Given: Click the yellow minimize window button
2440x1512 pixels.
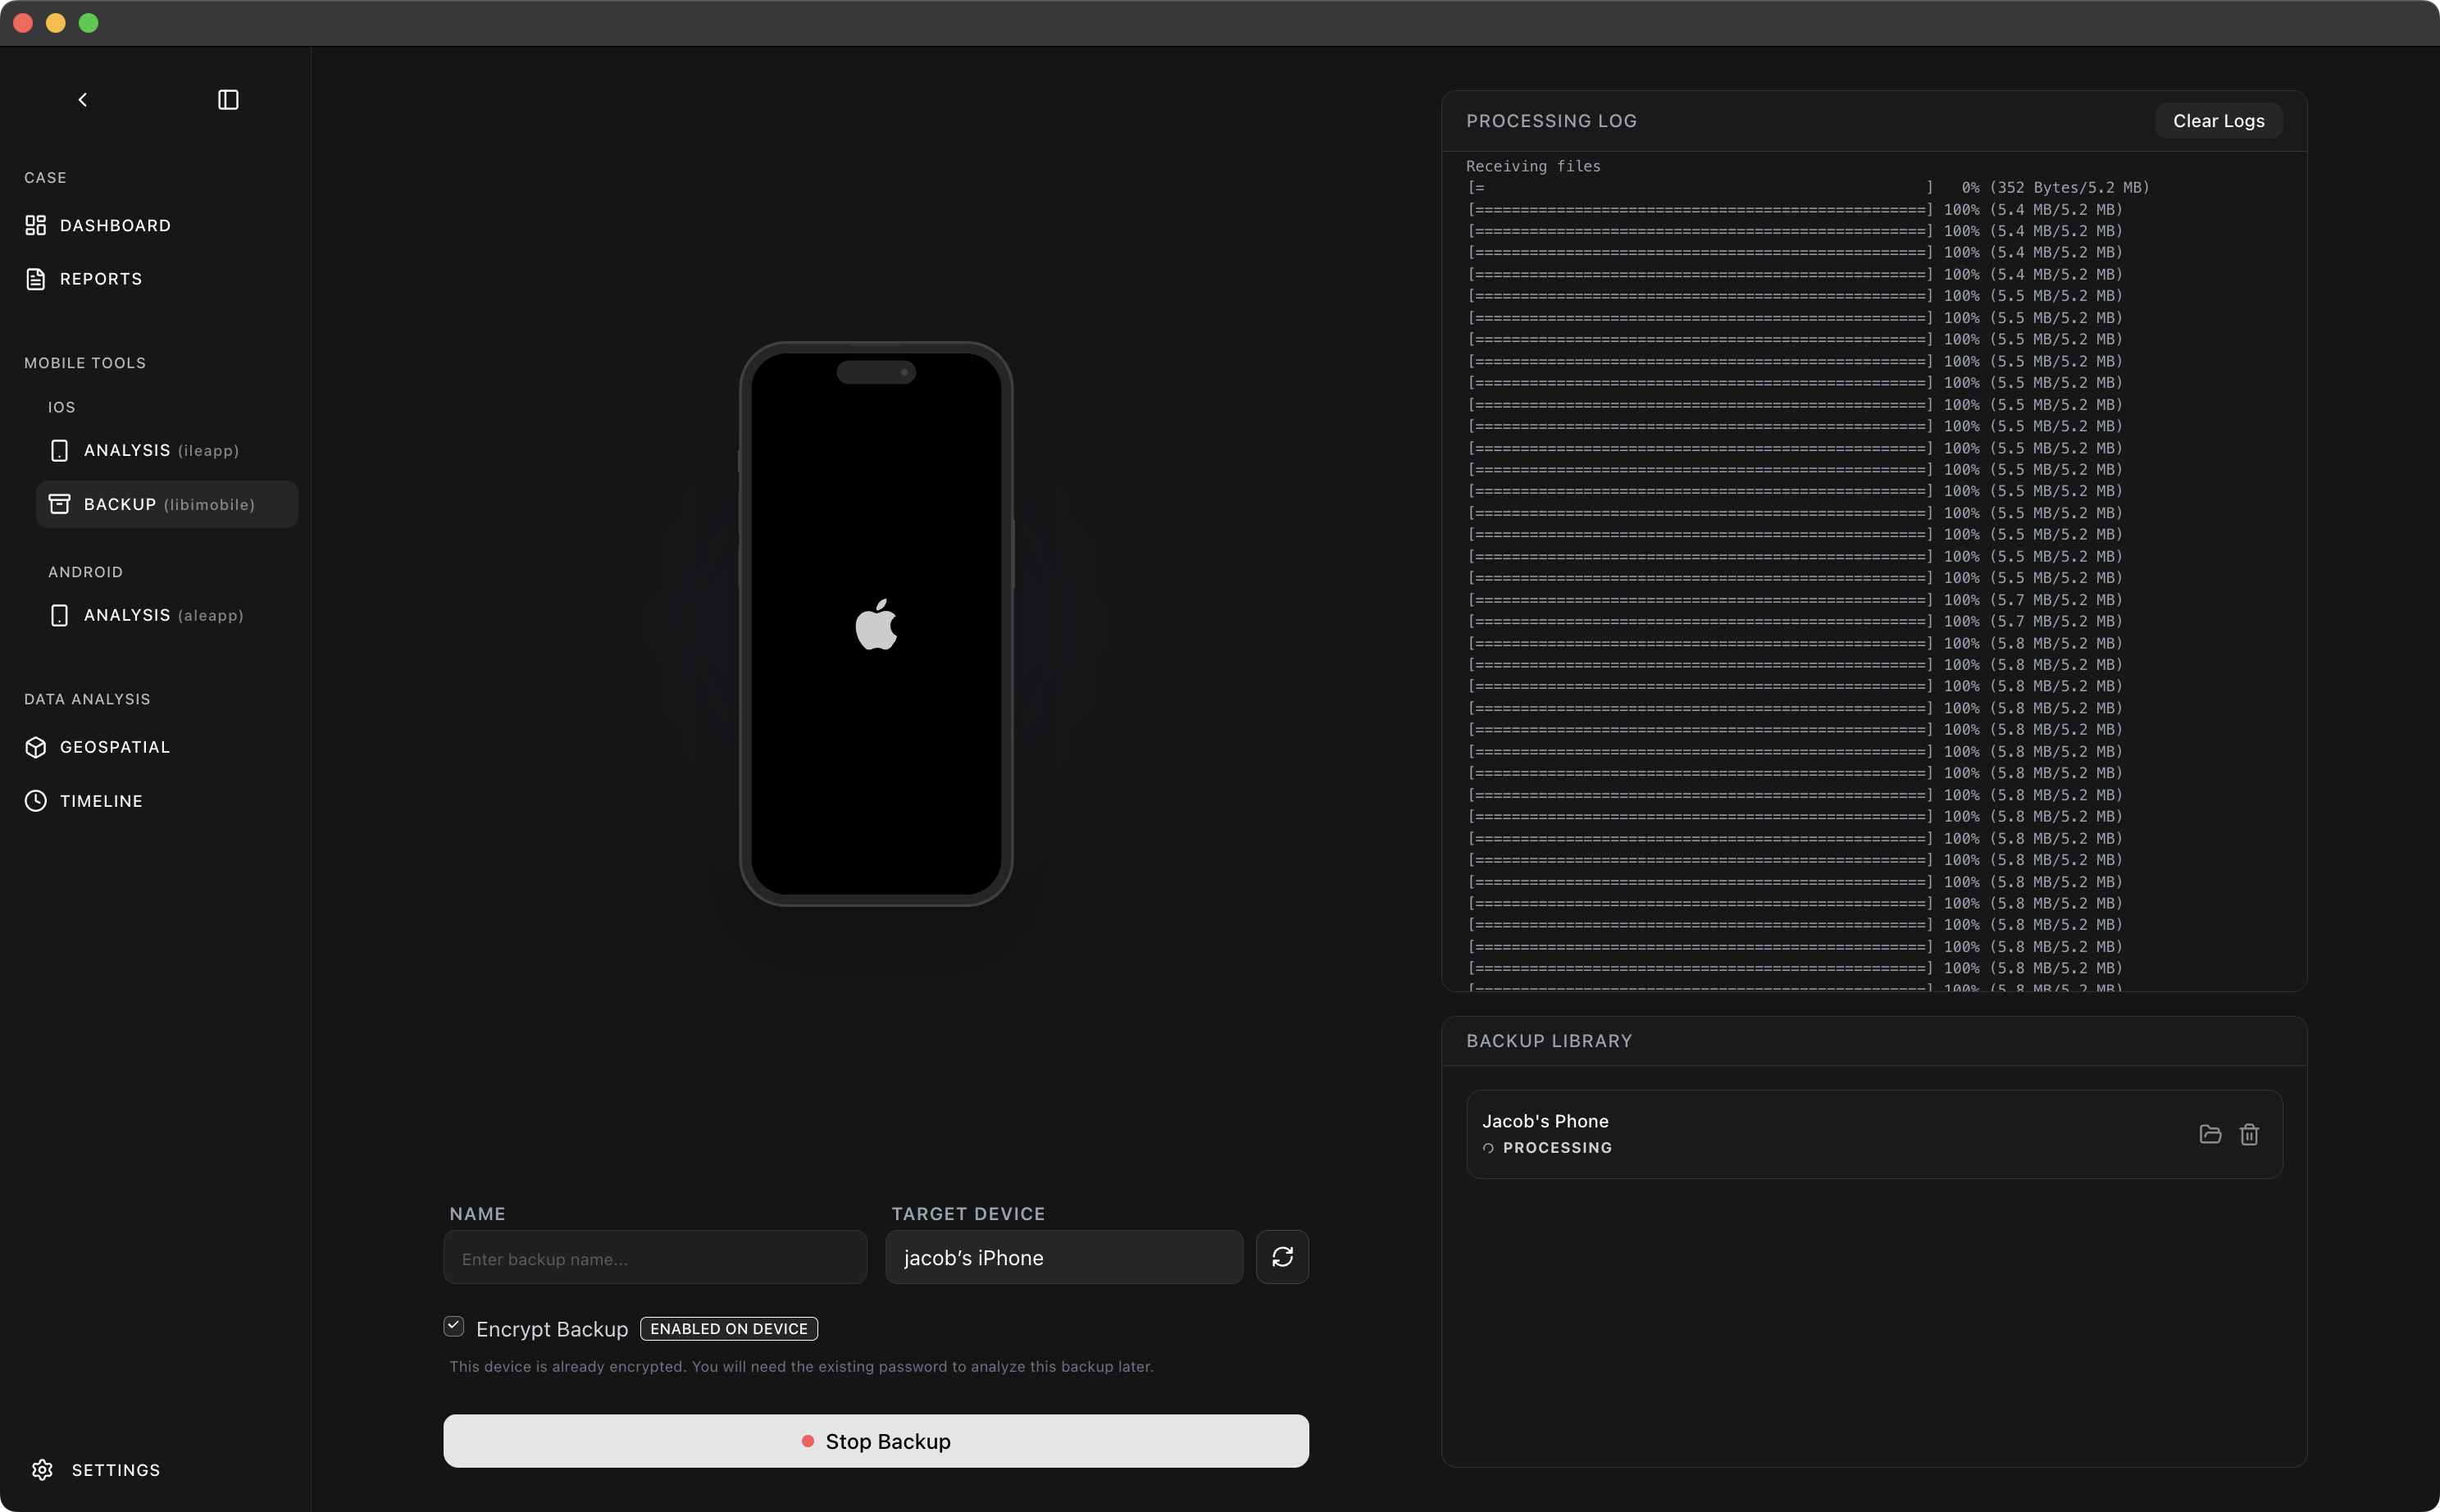Looking at the screenshot, I should point(56,23).
